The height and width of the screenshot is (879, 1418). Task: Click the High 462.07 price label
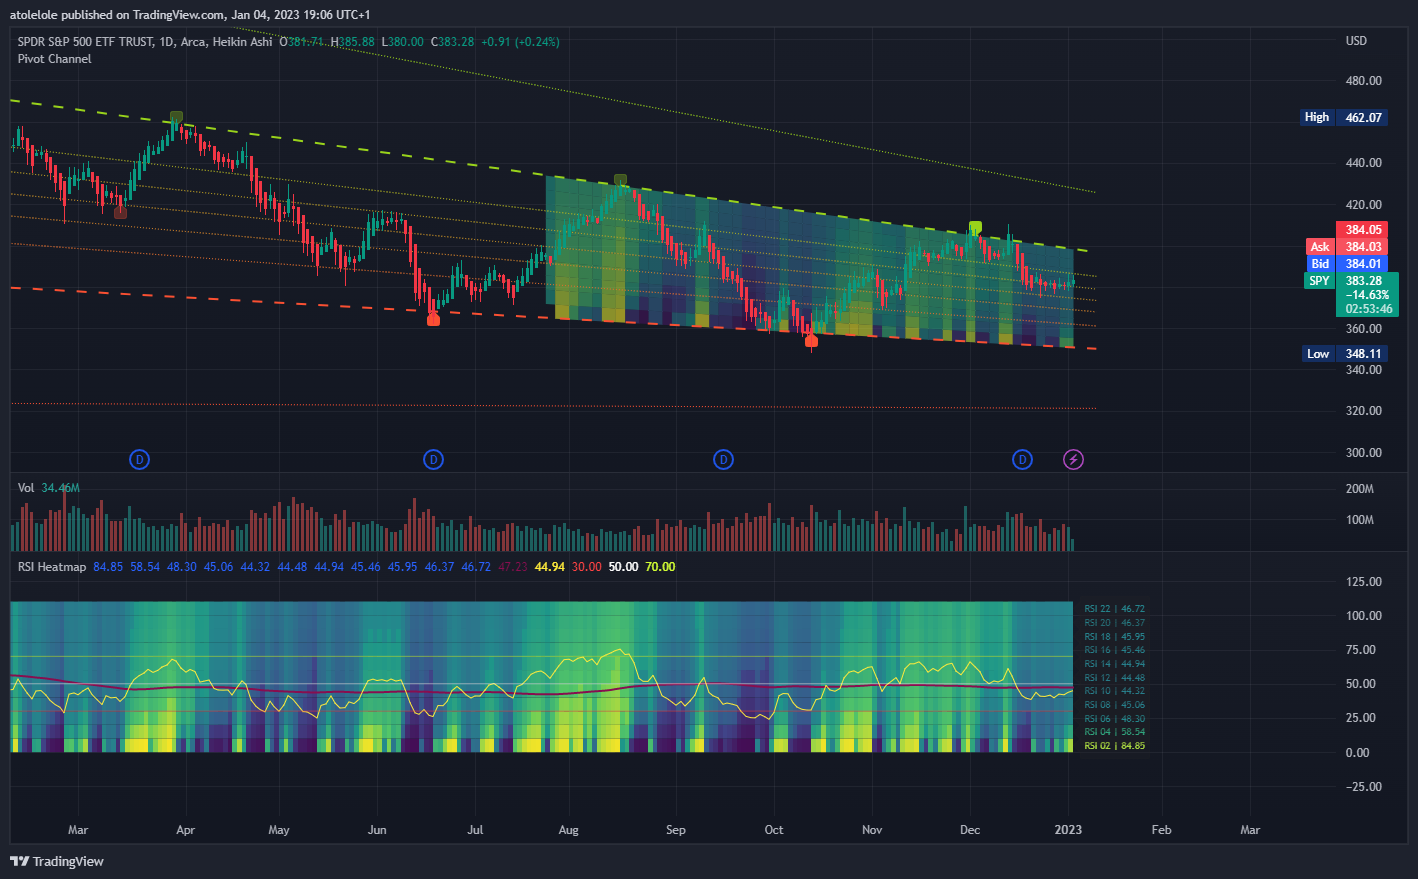pos(1344,117)
